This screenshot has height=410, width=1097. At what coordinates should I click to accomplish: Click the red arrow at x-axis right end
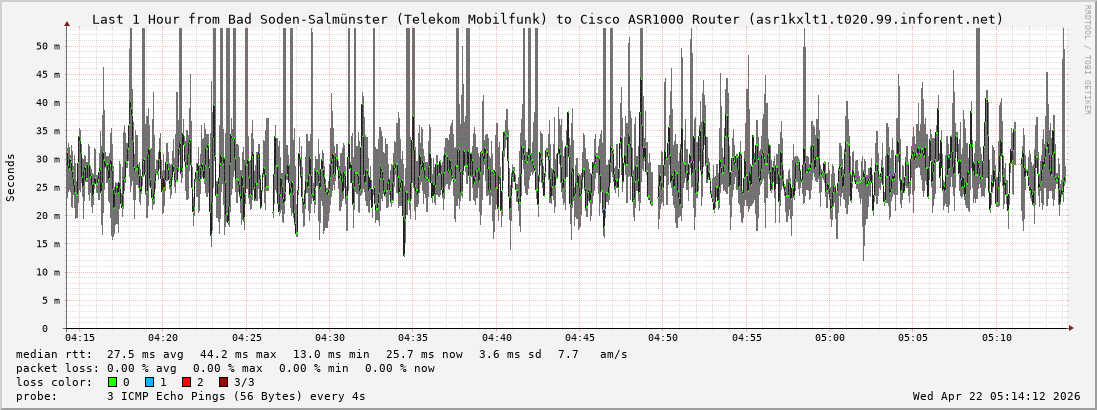click(1071, 328)
